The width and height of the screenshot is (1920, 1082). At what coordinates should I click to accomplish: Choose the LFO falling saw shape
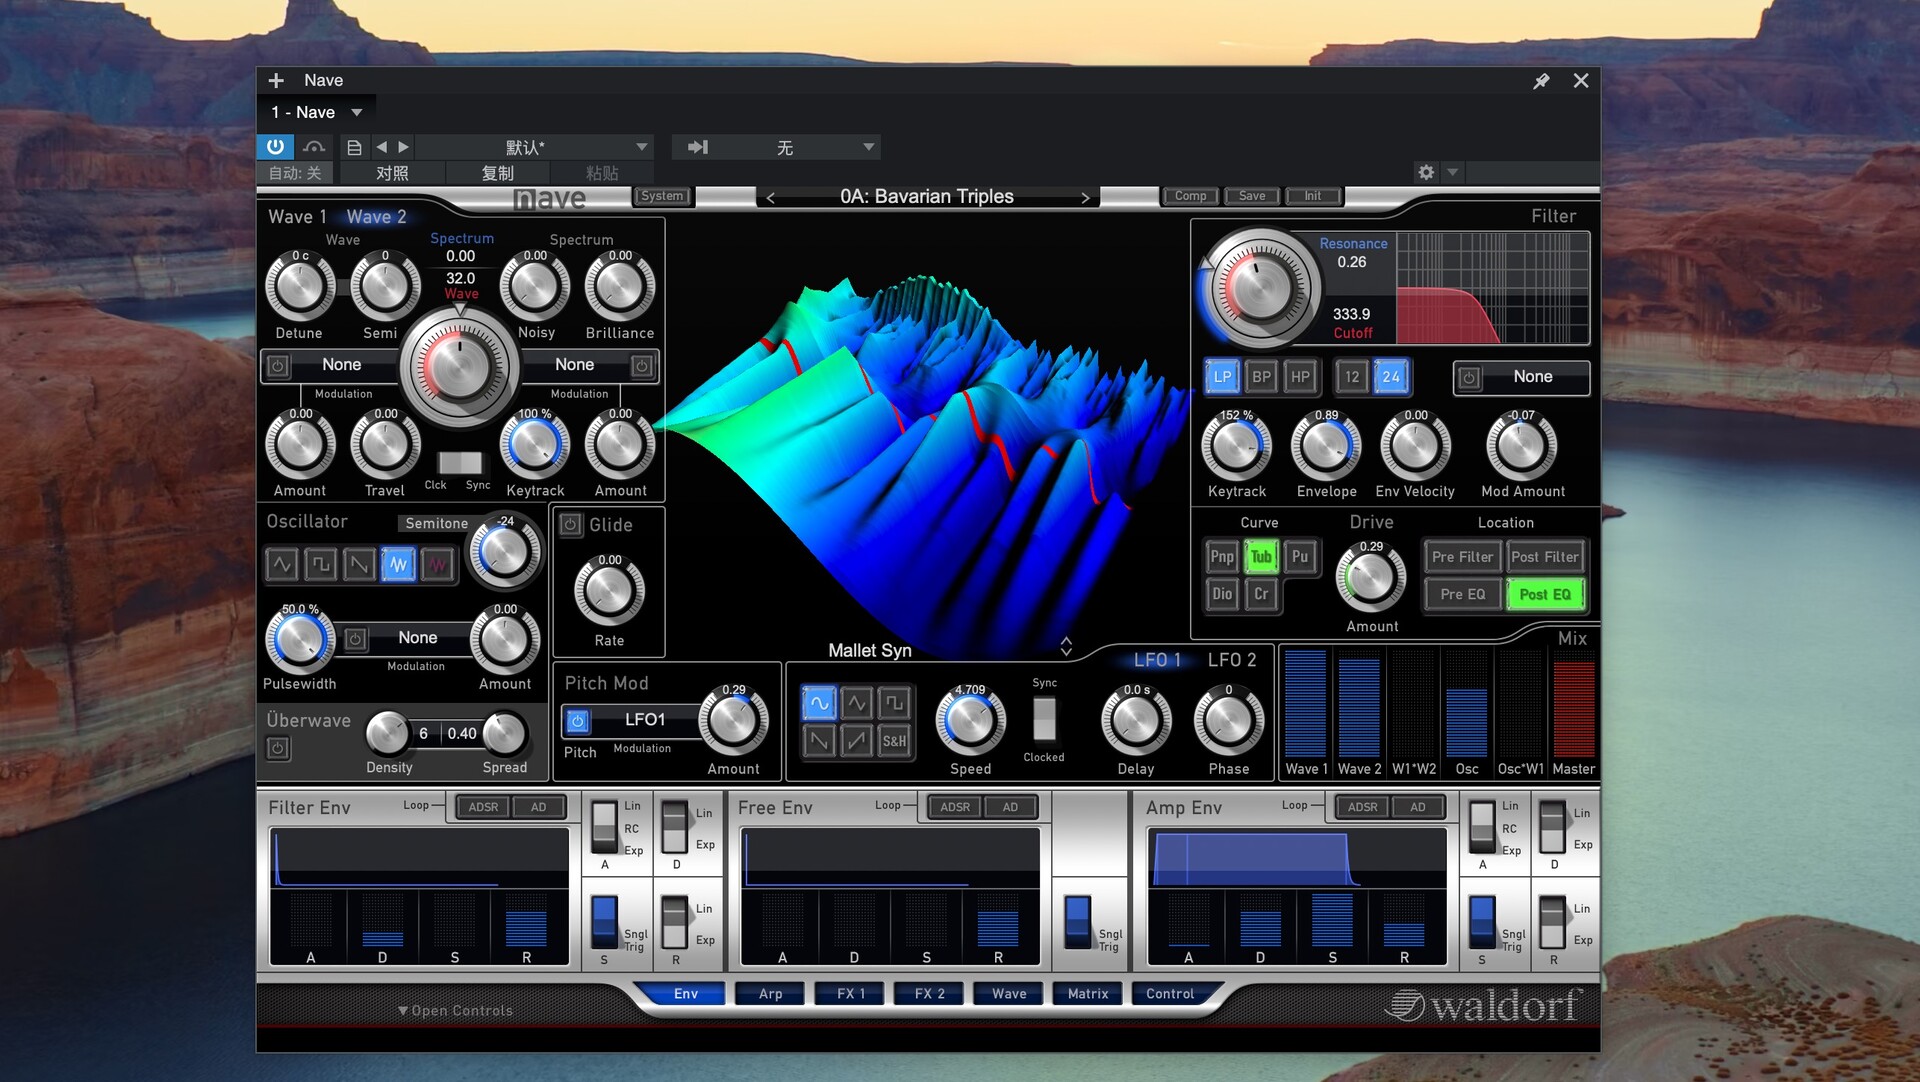coord(819,741)
